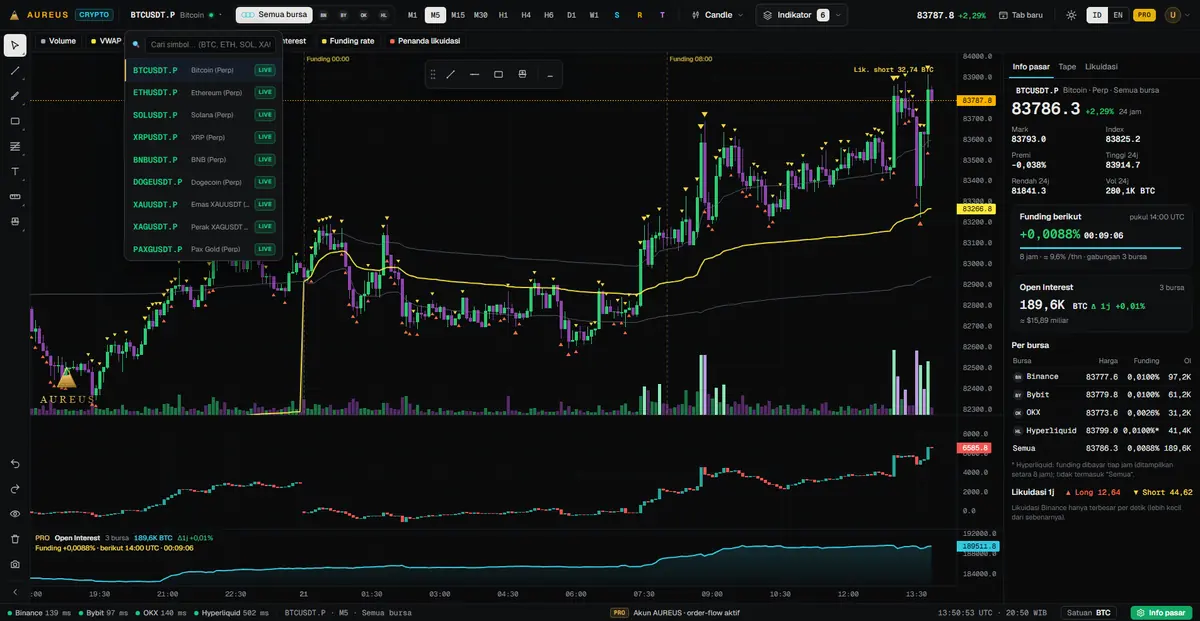The image size is (1200, 621).
Task: Open the Candle chart type dropdown
Action: (719, 15)
